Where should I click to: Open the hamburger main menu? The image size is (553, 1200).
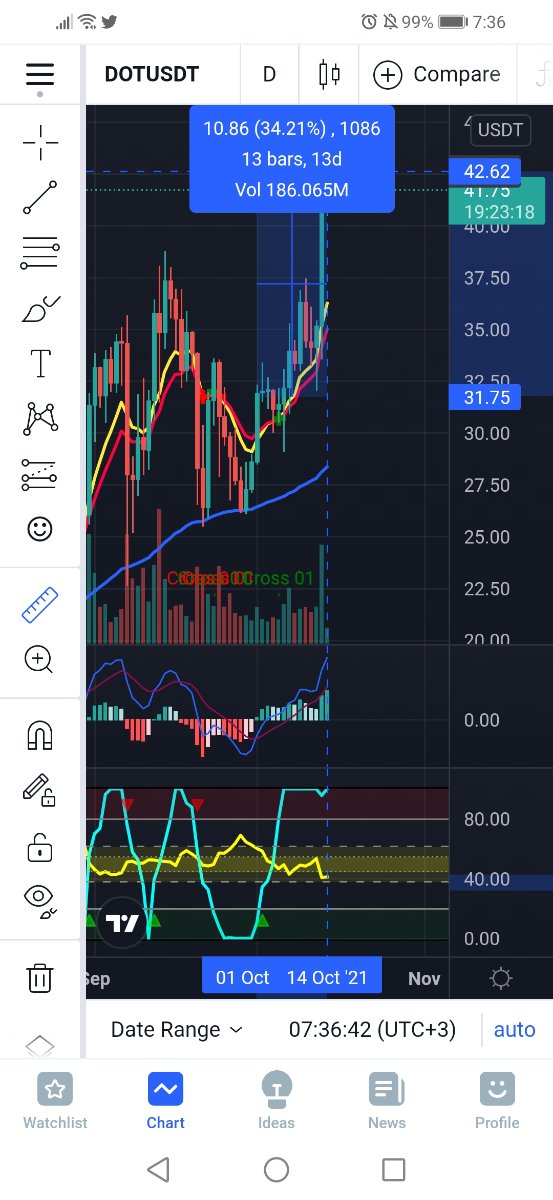click(x=40, y=74)
